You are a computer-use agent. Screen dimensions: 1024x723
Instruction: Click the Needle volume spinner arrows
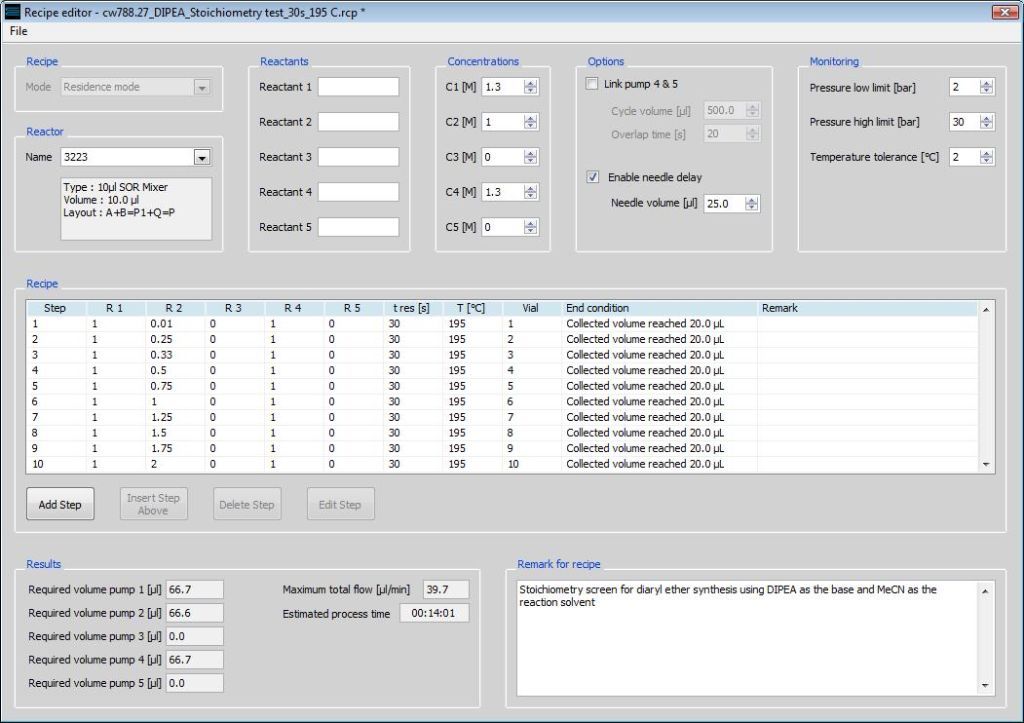751,204
